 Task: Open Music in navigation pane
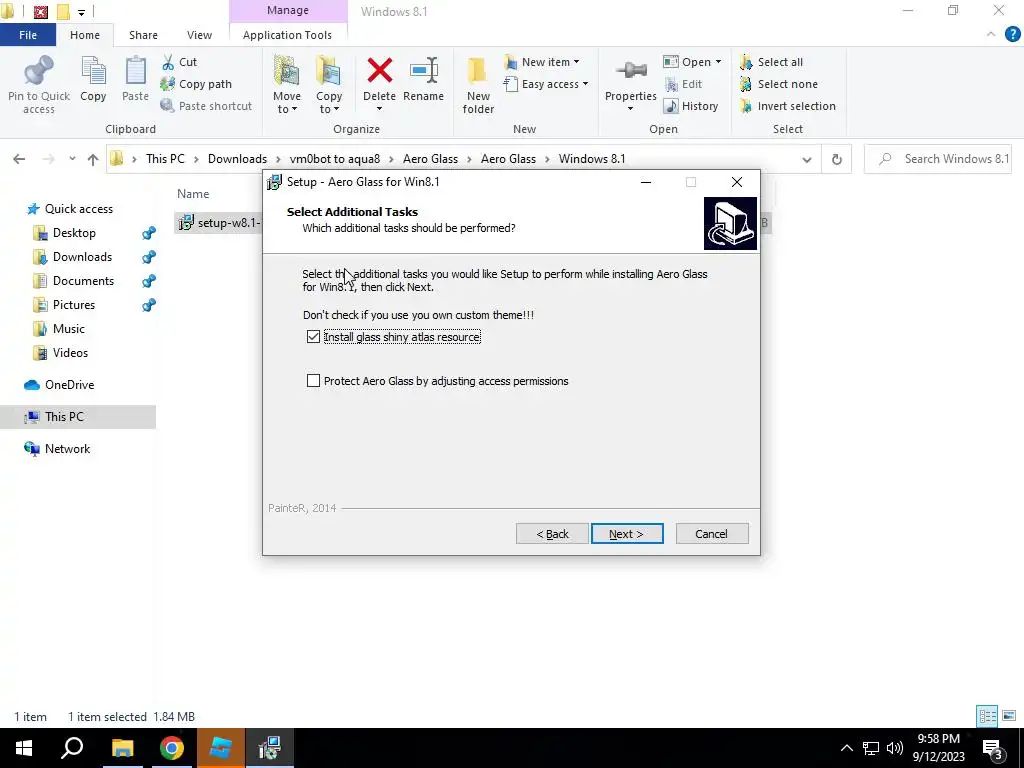point(60,329)
